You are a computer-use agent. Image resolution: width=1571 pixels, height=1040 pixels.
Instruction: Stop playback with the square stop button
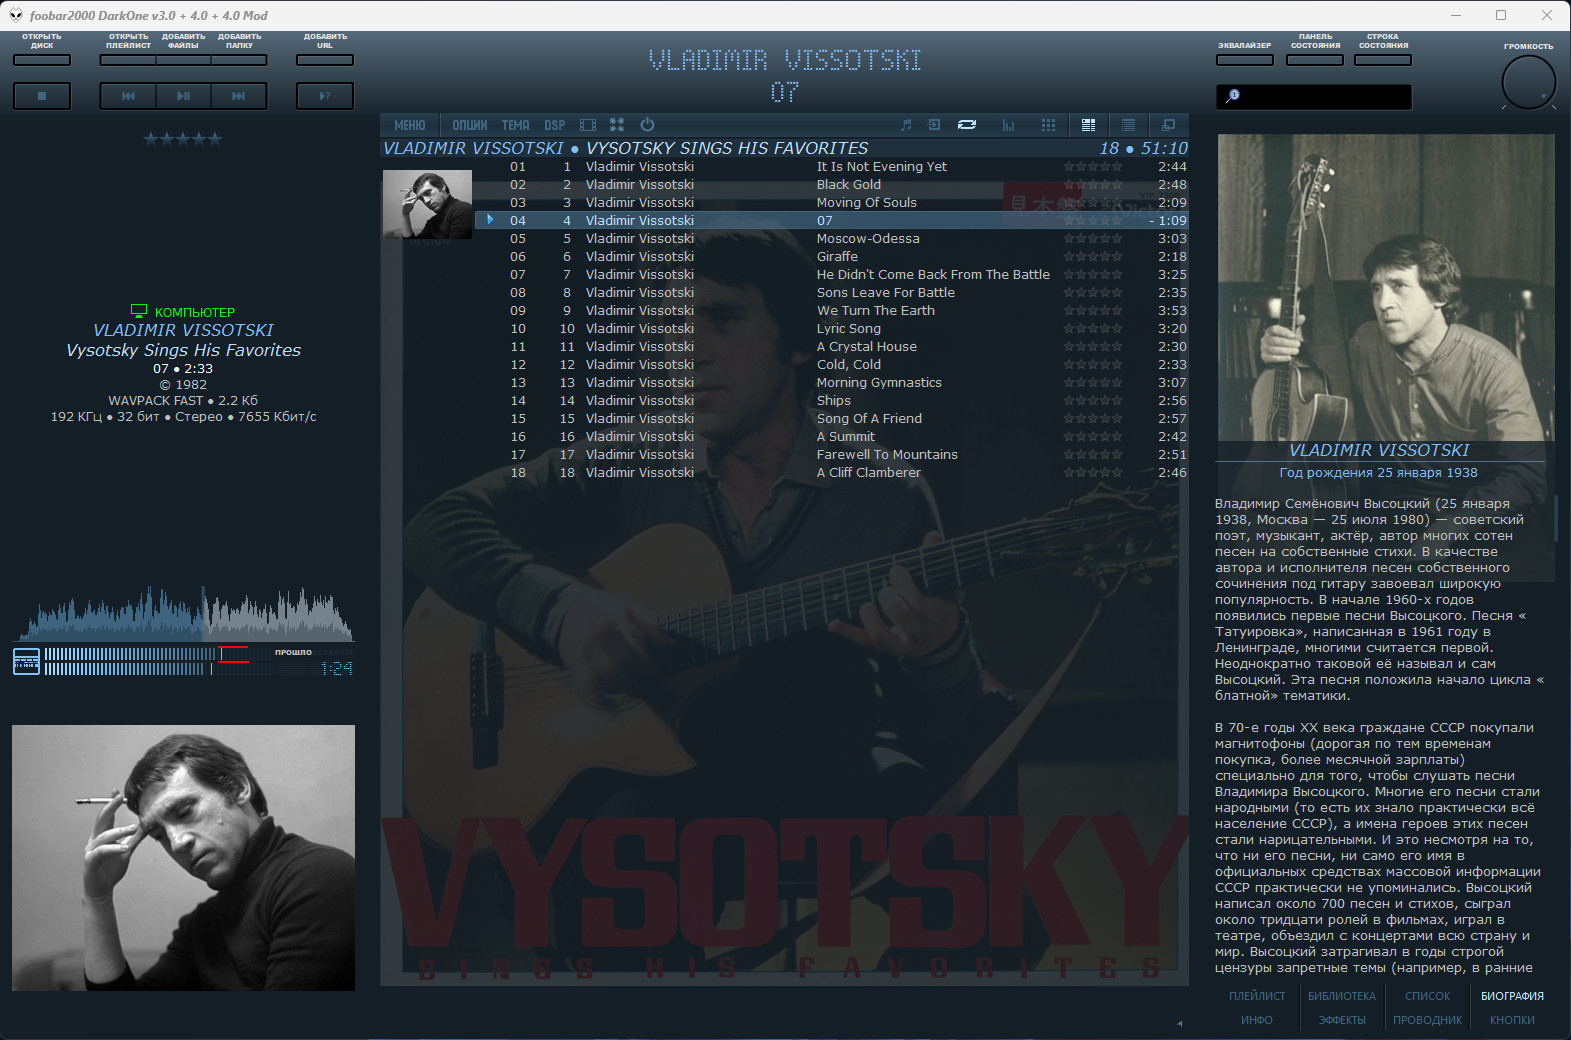(42, 96)
